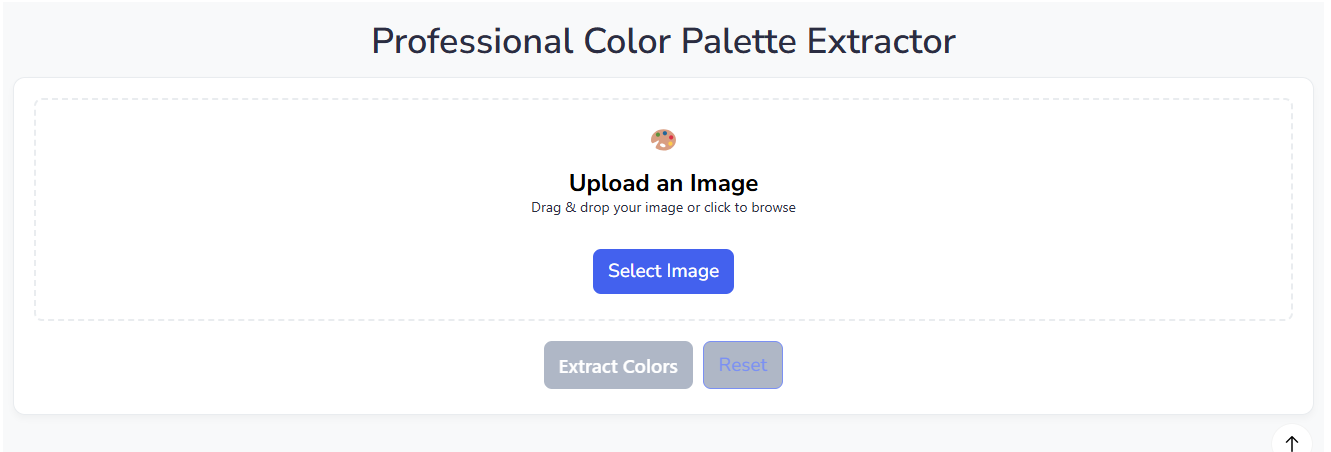
Task: Click the scroll-to-top arrow button
Action: pyautogui.click(x=1292, y=442)
